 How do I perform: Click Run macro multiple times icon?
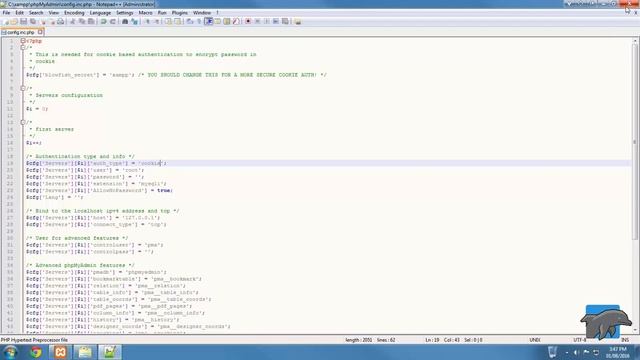[x=276, y=21]
